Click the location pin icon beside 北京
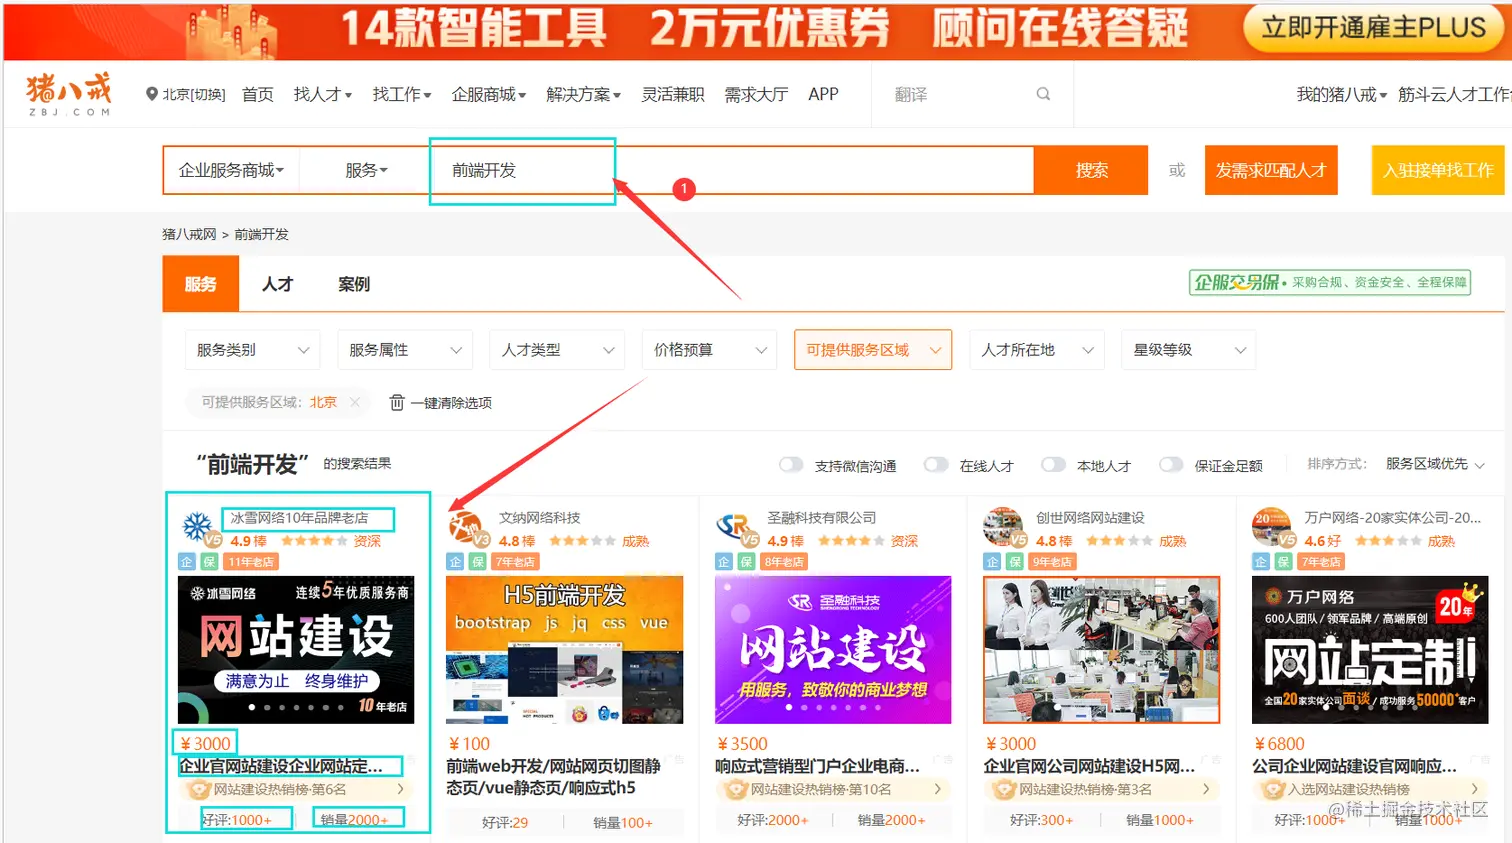The width and height of the screenshot is (1512, 843). (x=152, y=94)
